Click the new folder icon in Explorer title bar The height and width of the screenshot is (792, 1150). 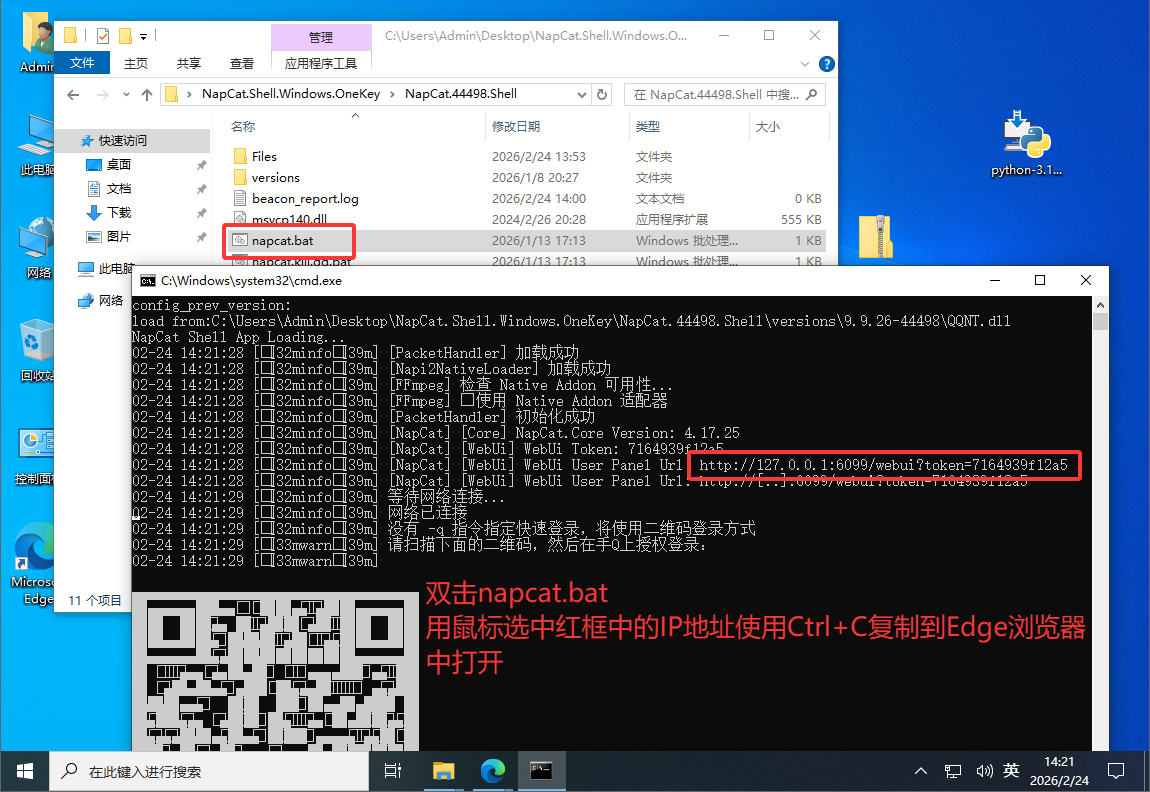pos(125,35)
